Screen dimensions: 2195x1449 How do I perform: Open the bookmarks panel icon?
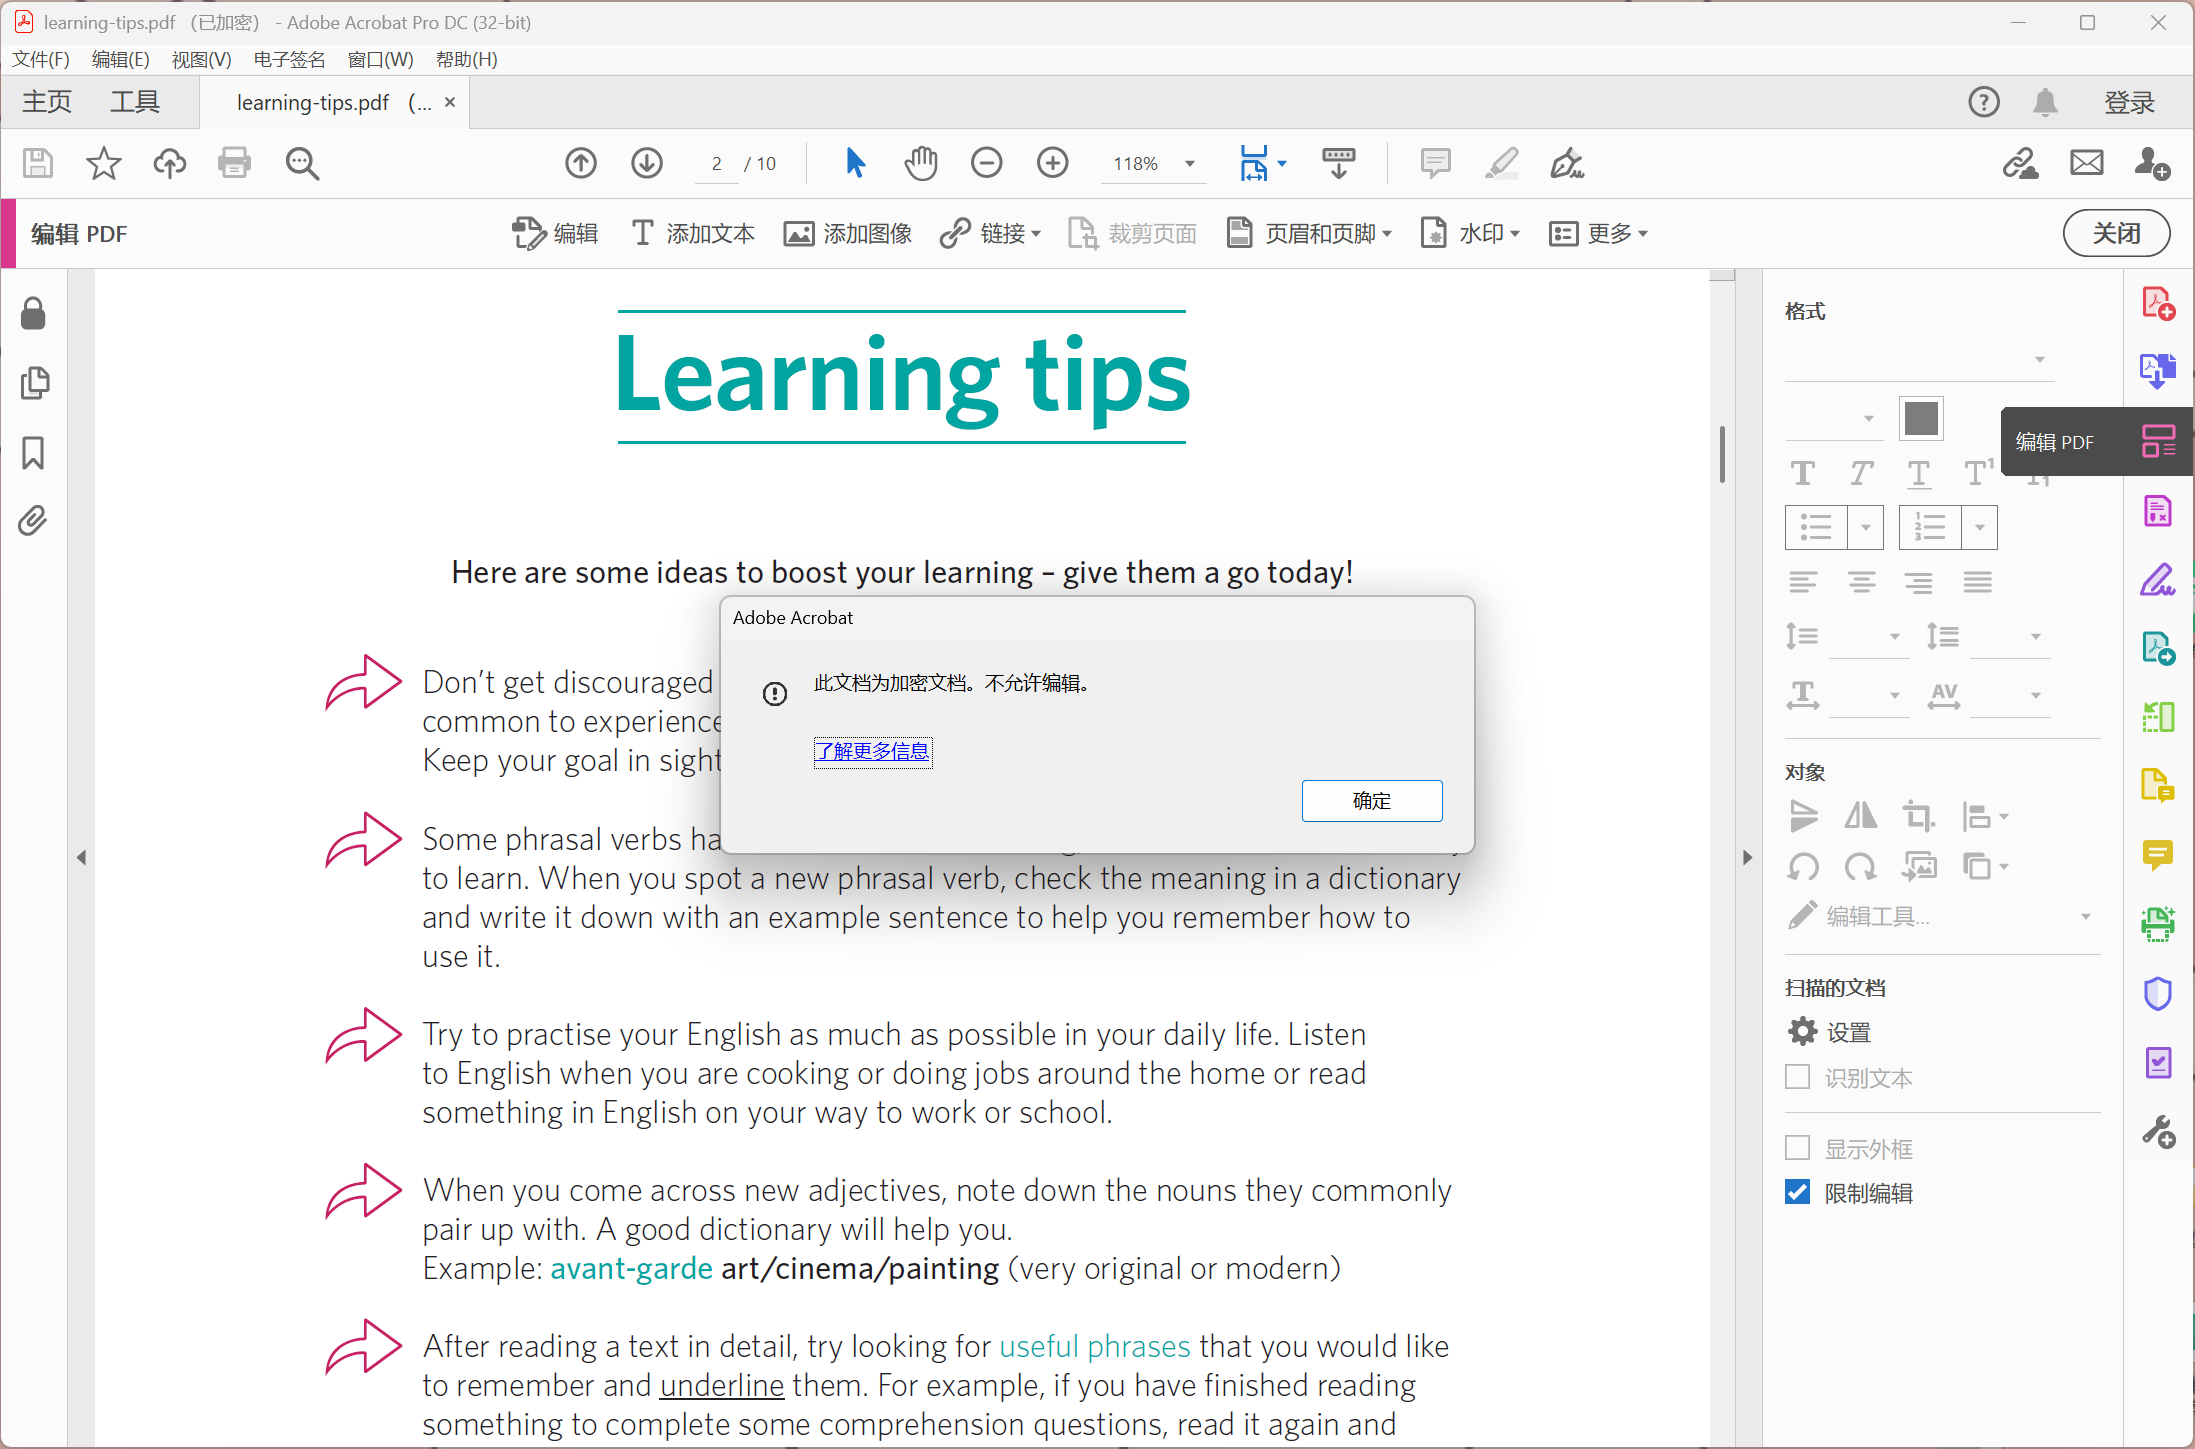point(33,453)
